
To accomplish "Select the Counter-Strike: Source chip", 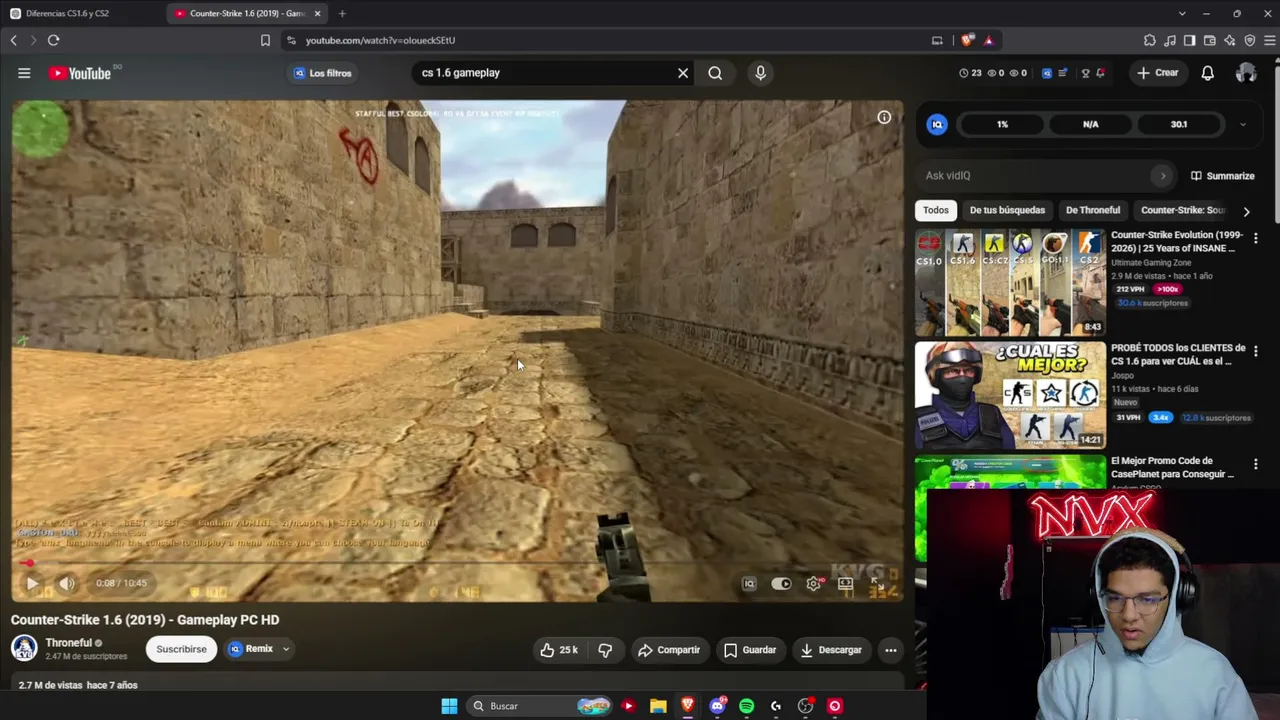I will (1183, 210).
